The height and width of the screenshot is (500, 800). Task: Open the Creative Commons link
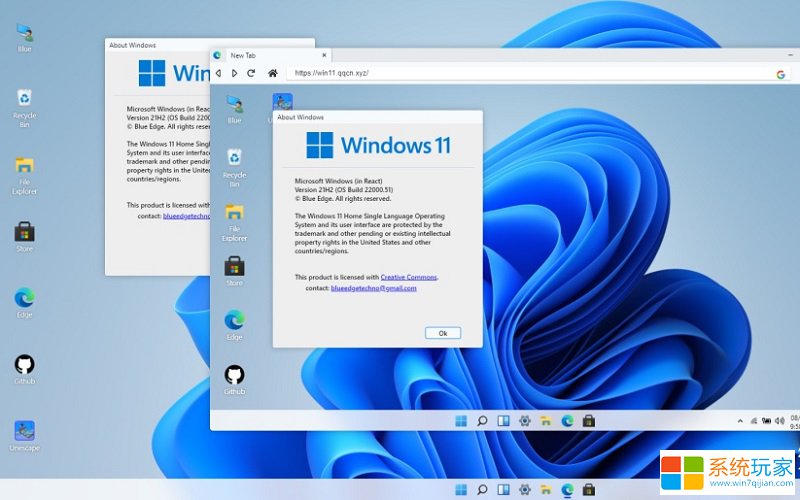(409, 277)
